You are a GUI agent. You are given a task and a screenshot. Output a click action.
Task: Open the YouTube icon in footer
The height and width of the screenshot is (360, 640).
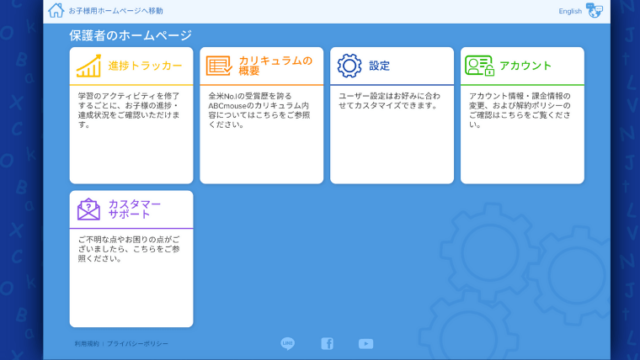tap(366, 344)
